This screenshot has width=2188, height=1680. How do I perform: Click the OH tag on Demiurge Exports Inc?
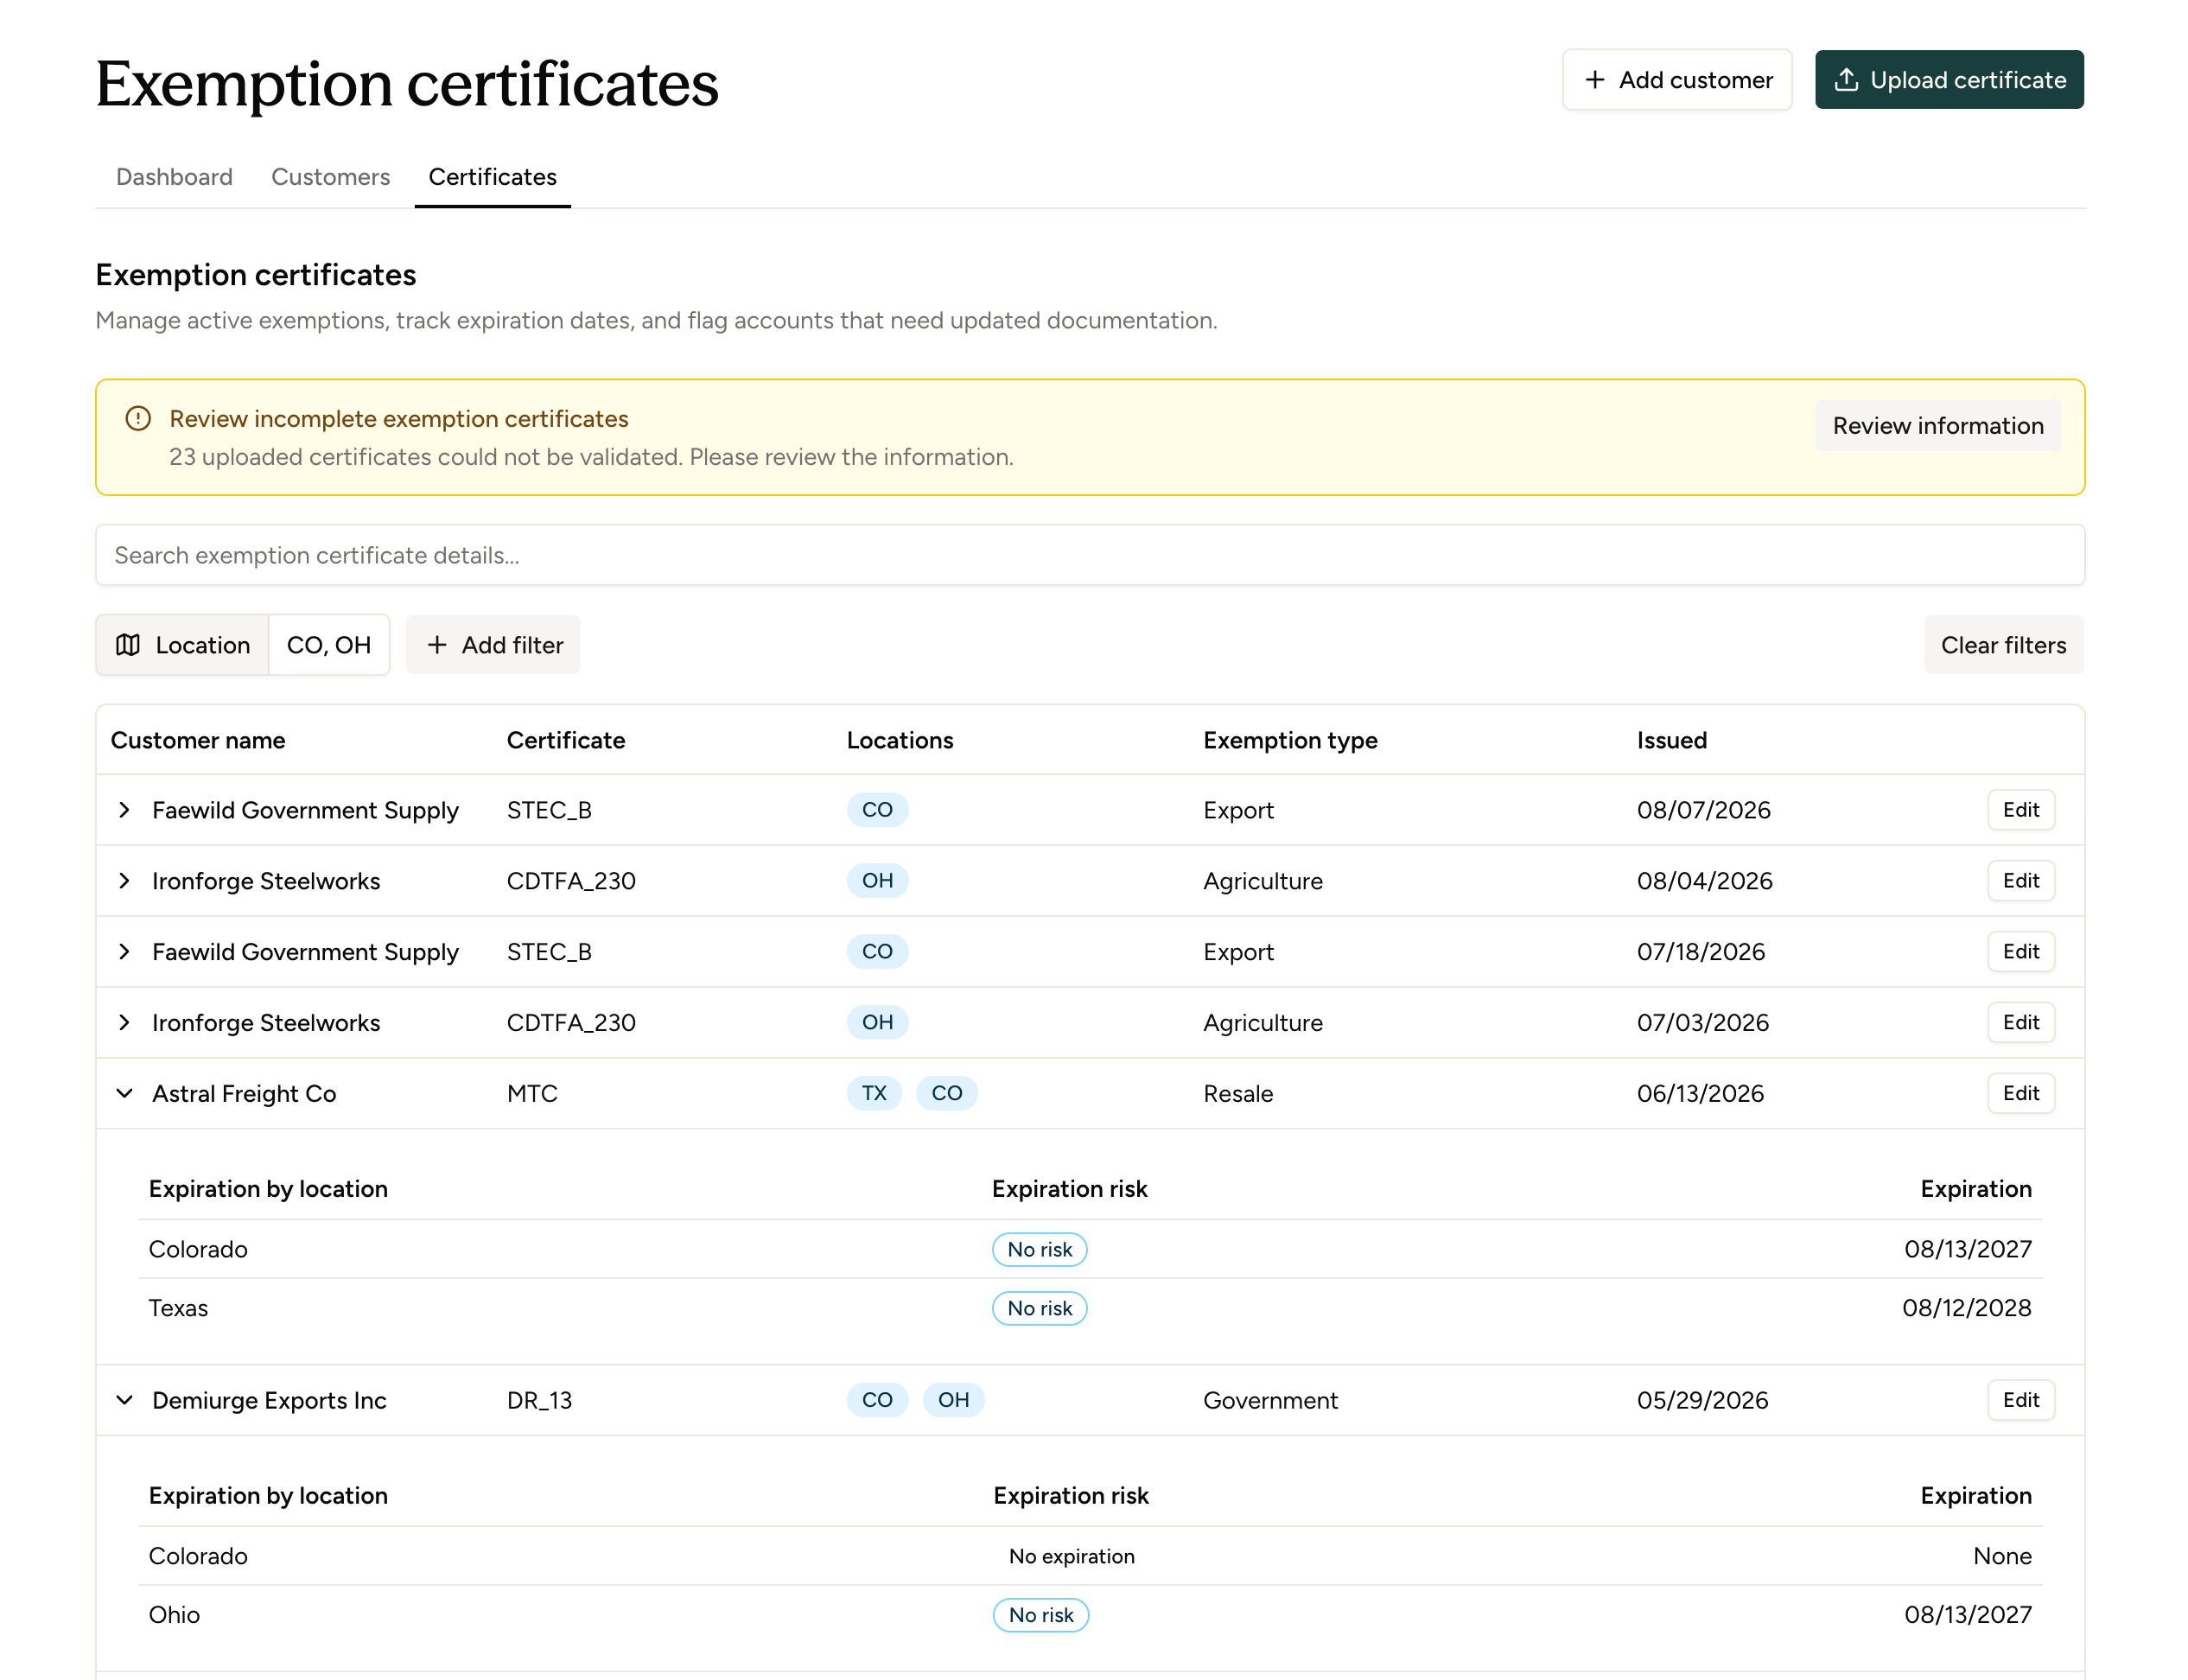click(x=953, y=1401)
